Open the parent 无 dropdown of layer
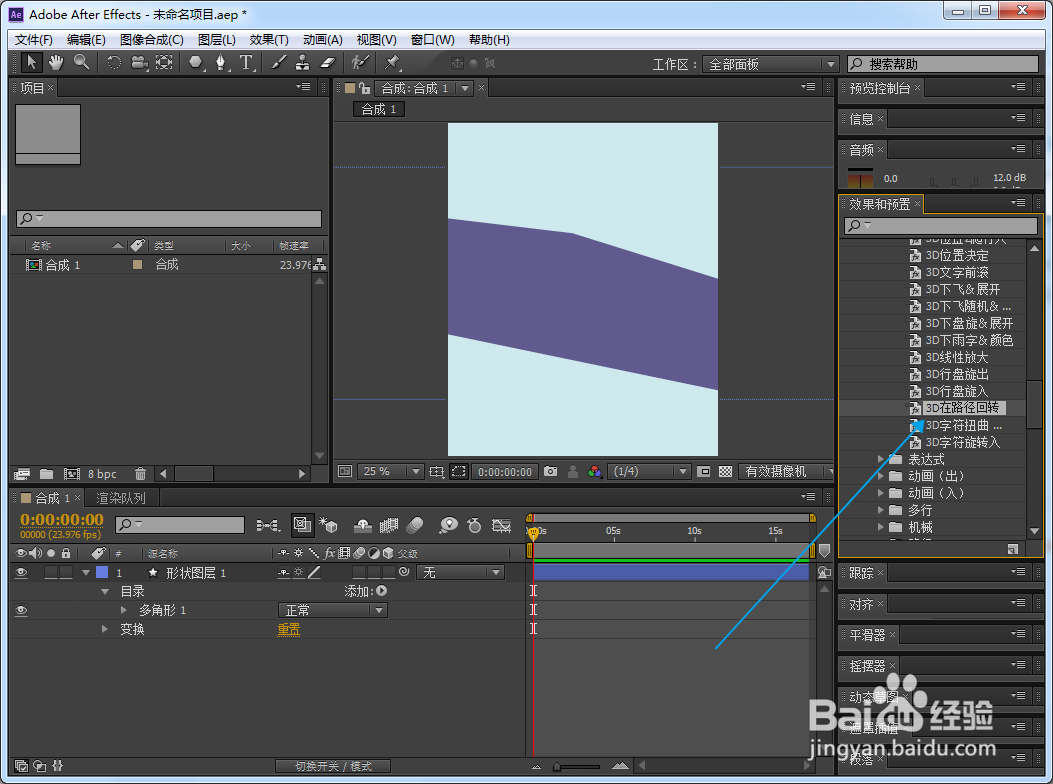The image size is (1053, 784). coord(460,572)
